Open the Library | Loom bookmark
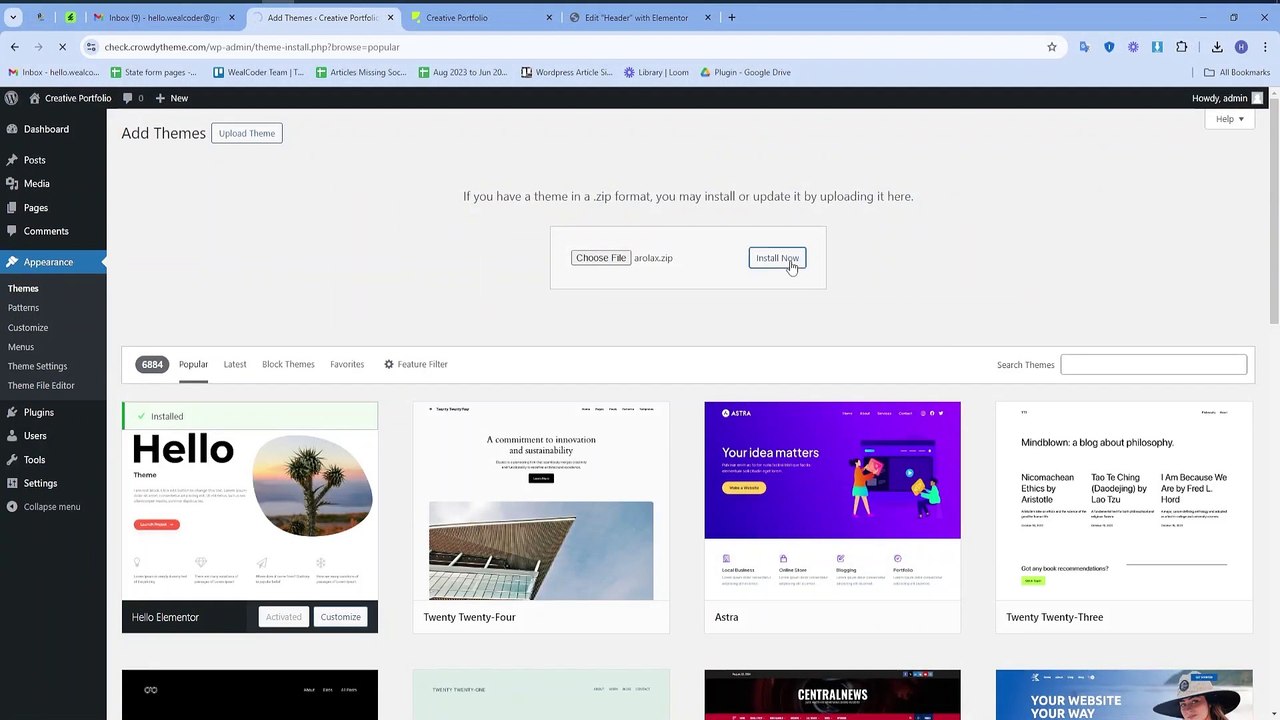 point(656,72)
